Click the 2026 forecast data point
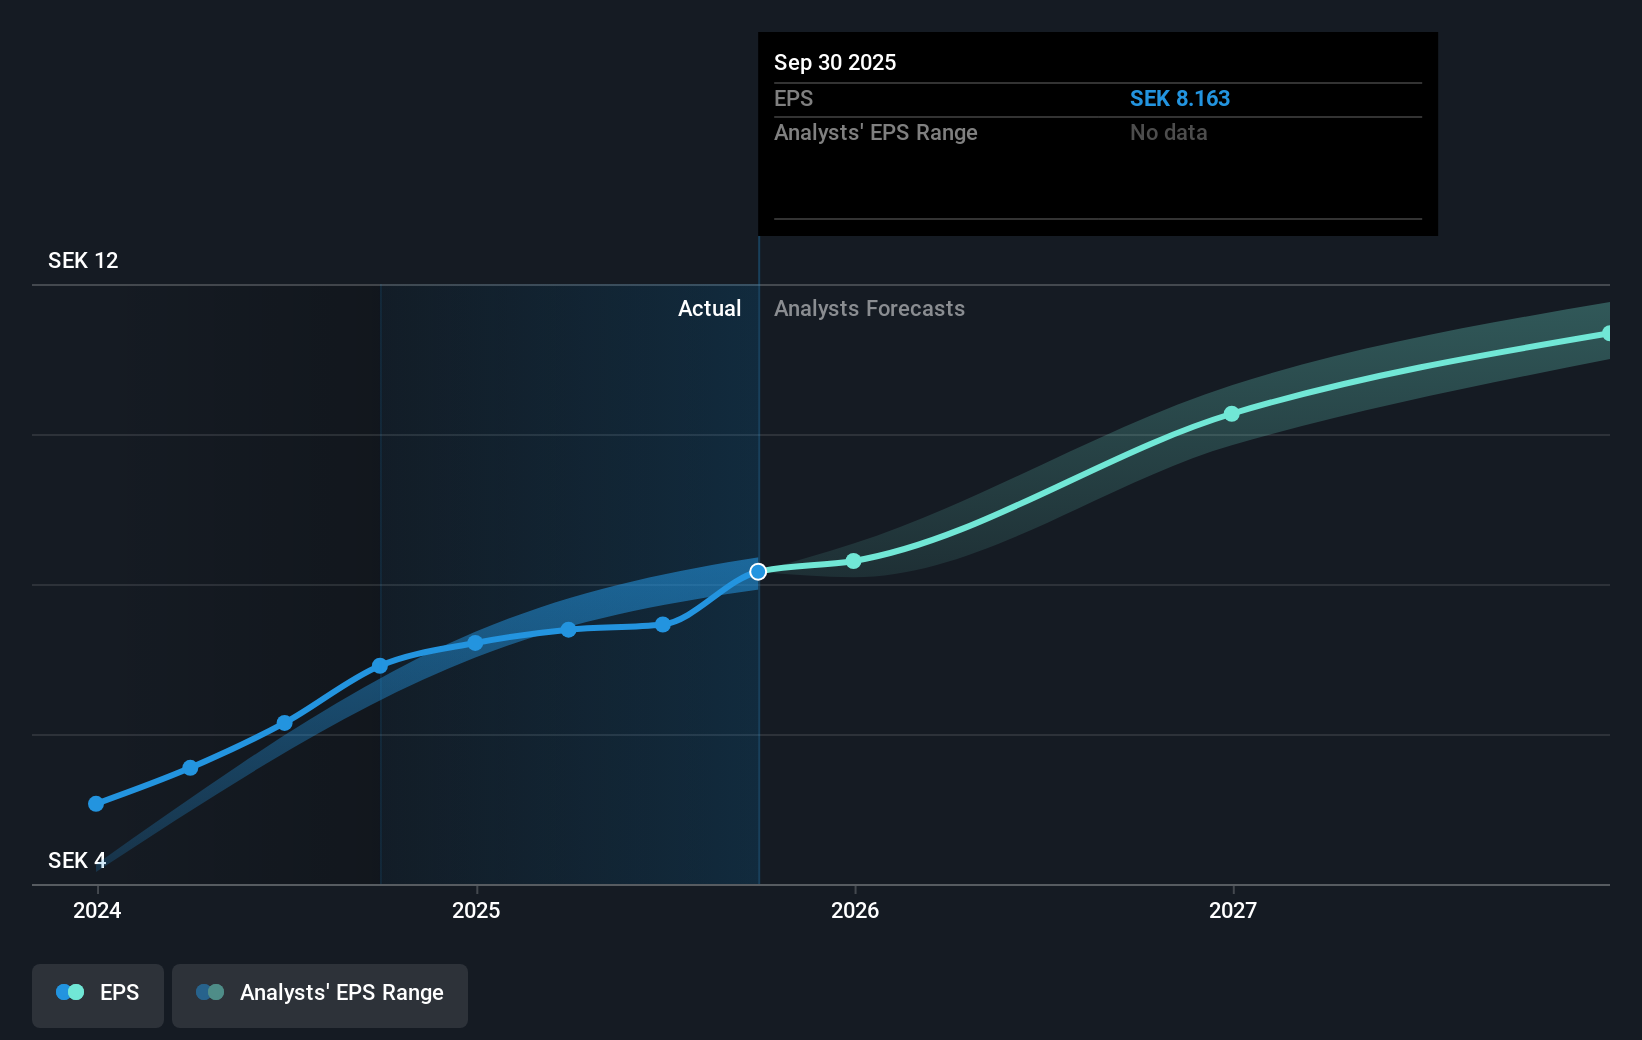Viewport: 1642px width, 1040px height. (x=853, y=561)
